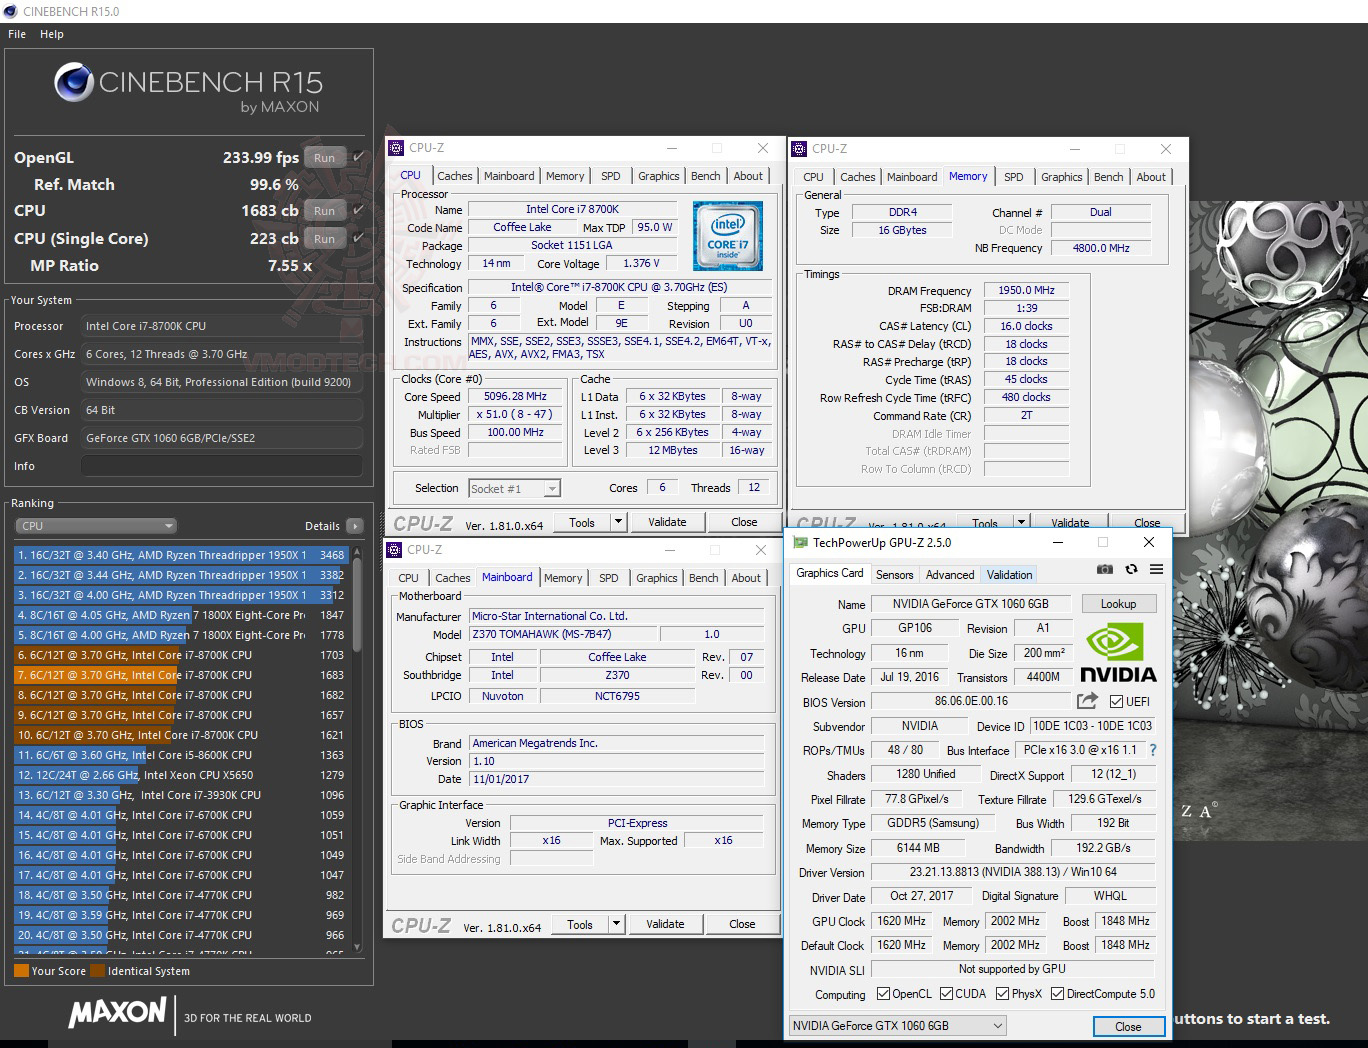
Task: Run the OpenGL benchmark
Action: [x=325, y=157]
